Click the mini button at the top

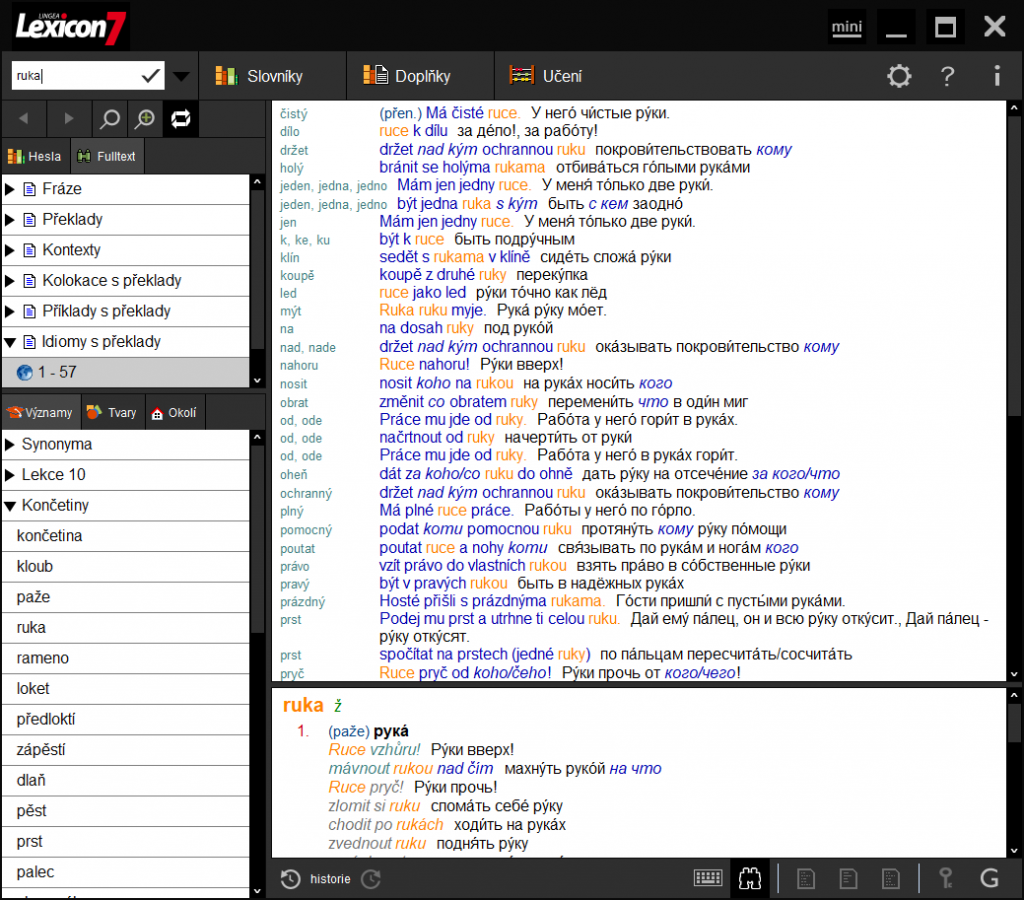(x=846, y=27)
